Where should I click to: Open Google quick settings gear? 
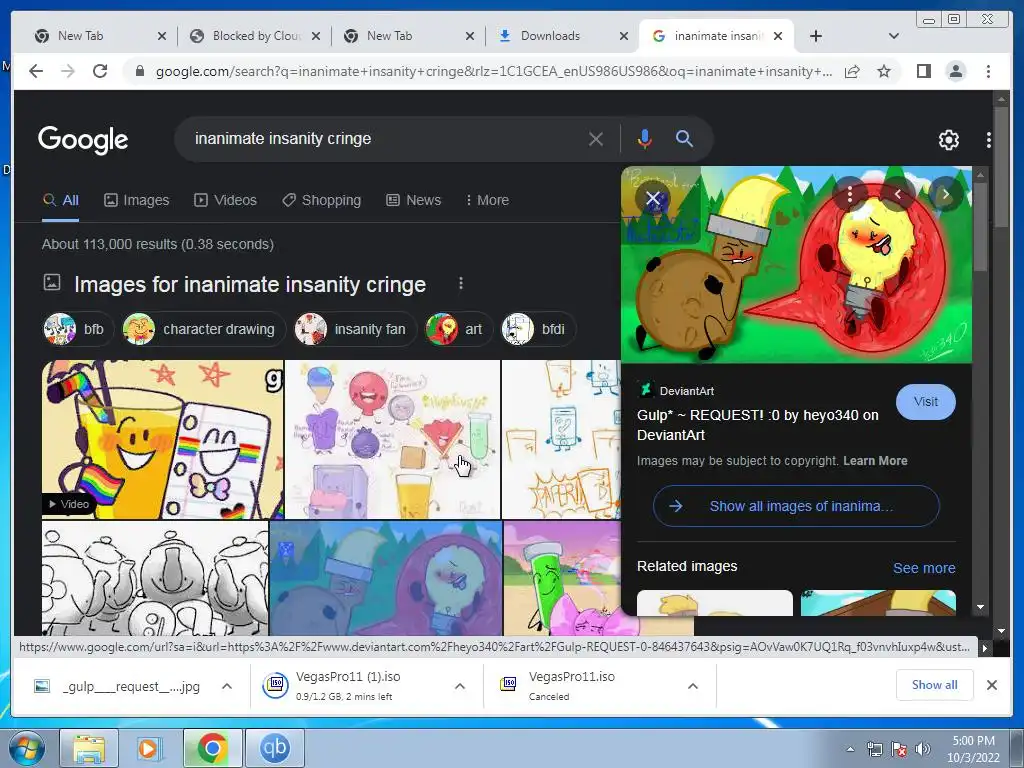coord(948,139)
